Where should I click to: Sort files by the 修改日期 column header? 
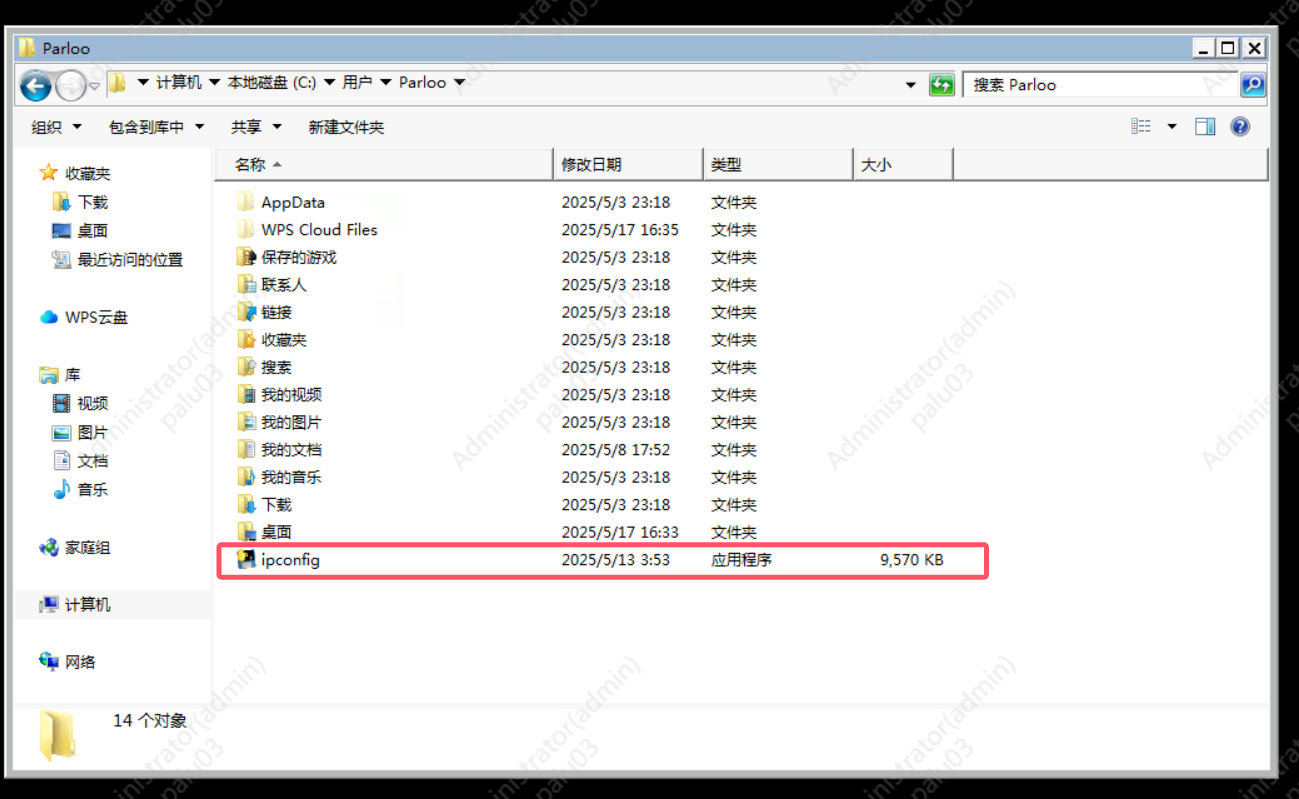tap(591, 165)
